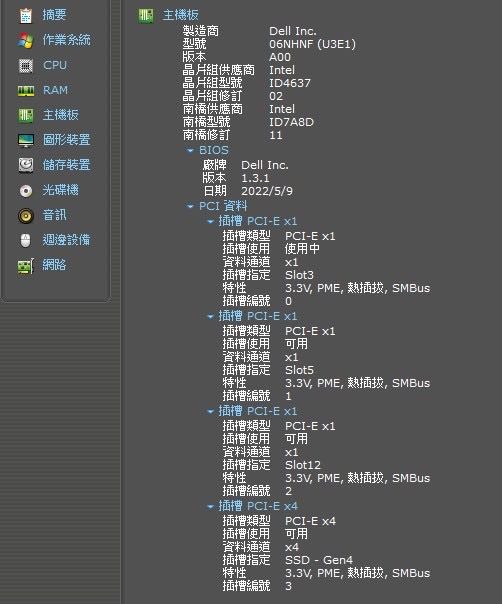Click the 南橋型號 label

207,122
